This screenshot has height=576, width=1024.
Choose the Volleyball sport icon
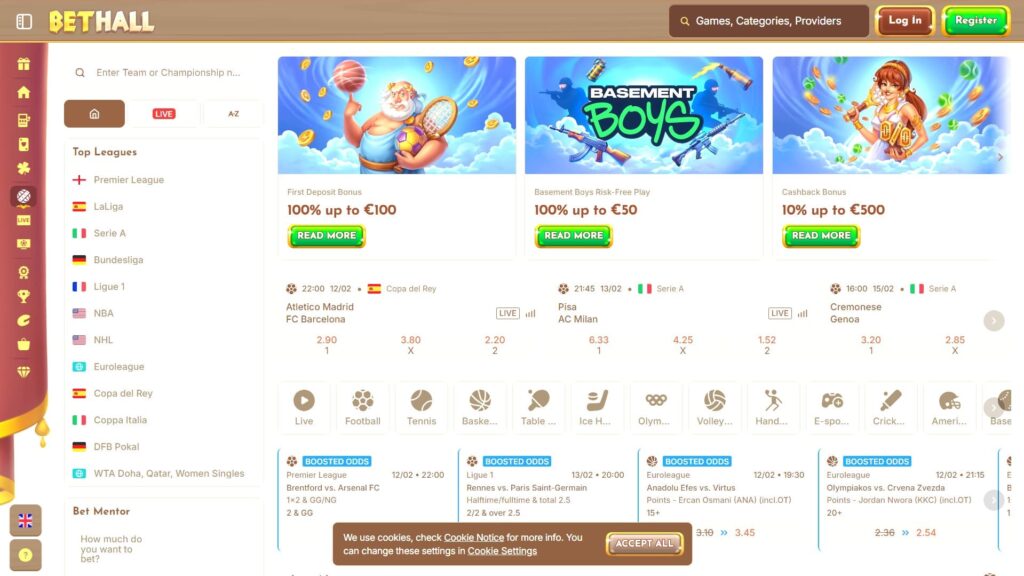(x=714, y=407)
